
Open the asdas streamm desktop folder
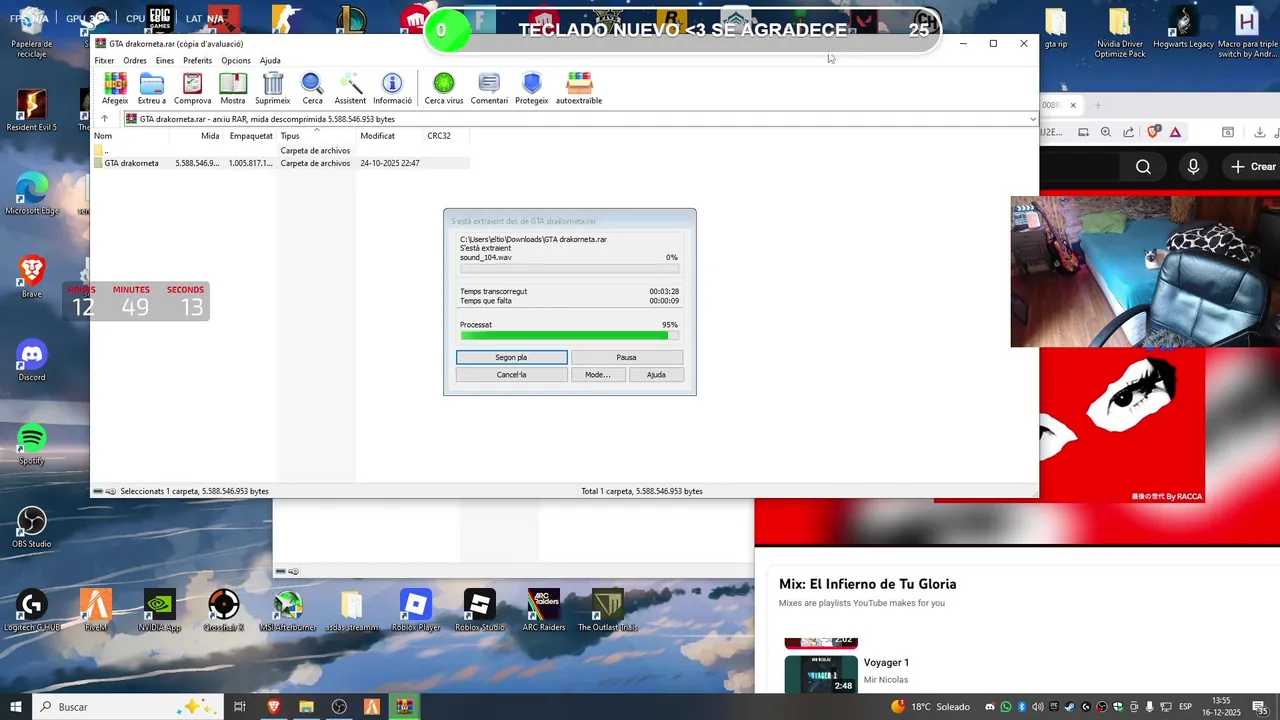(352, 610)
